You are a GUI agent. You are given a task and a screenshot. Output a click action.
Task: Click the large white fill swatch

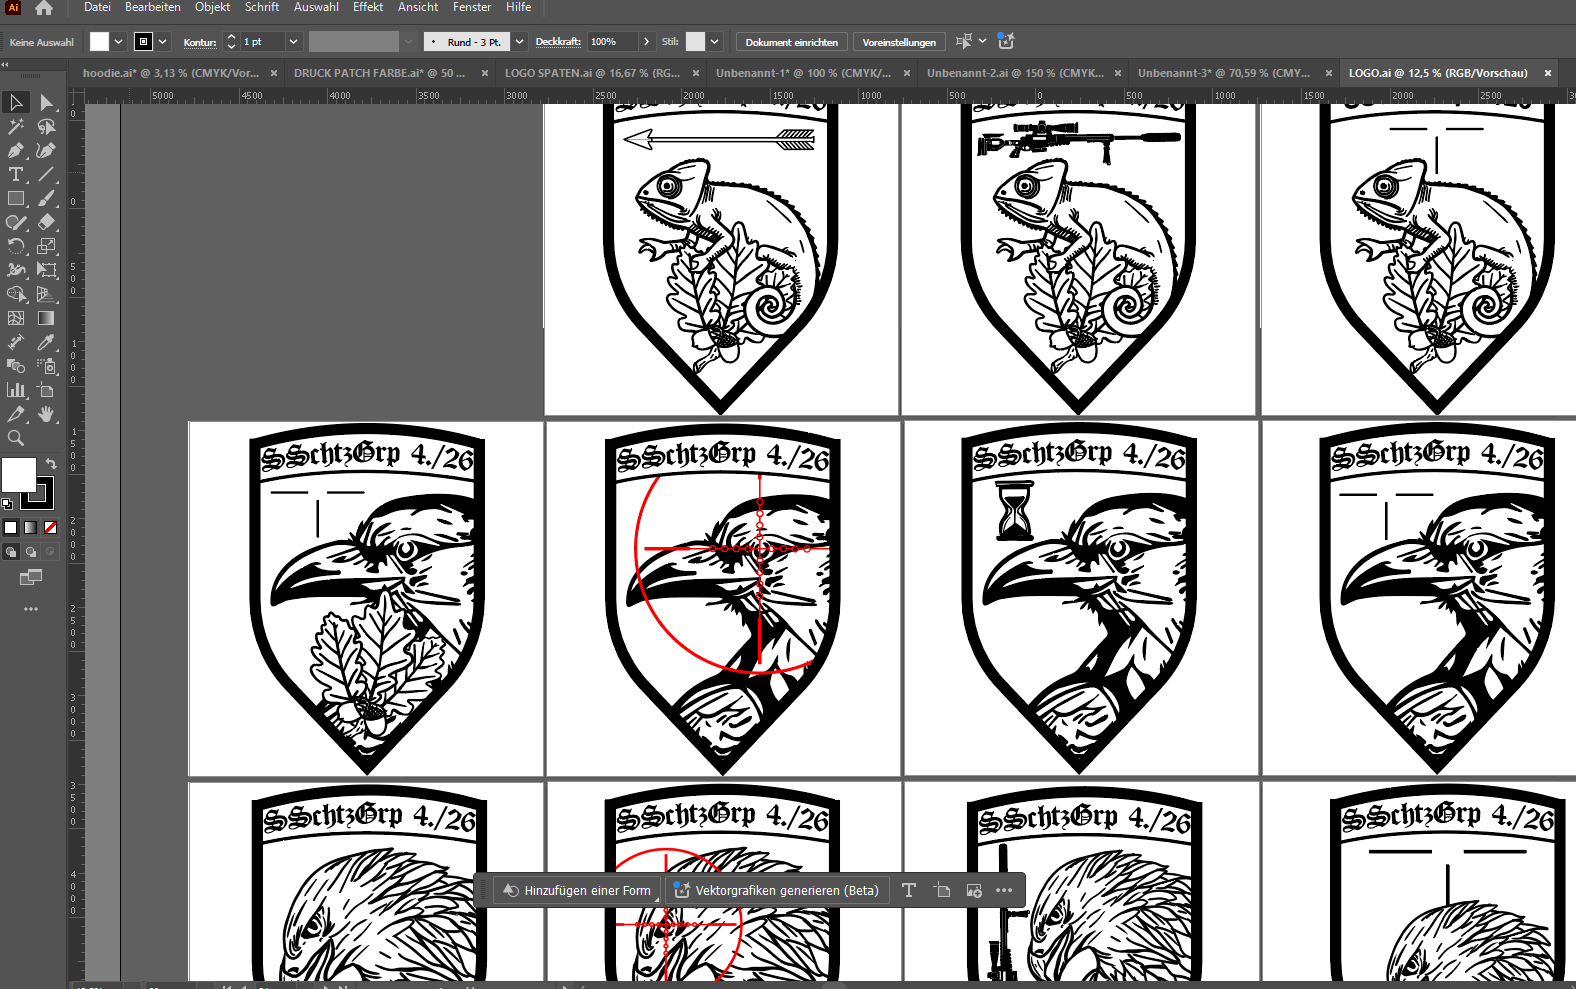pos(18,475)
